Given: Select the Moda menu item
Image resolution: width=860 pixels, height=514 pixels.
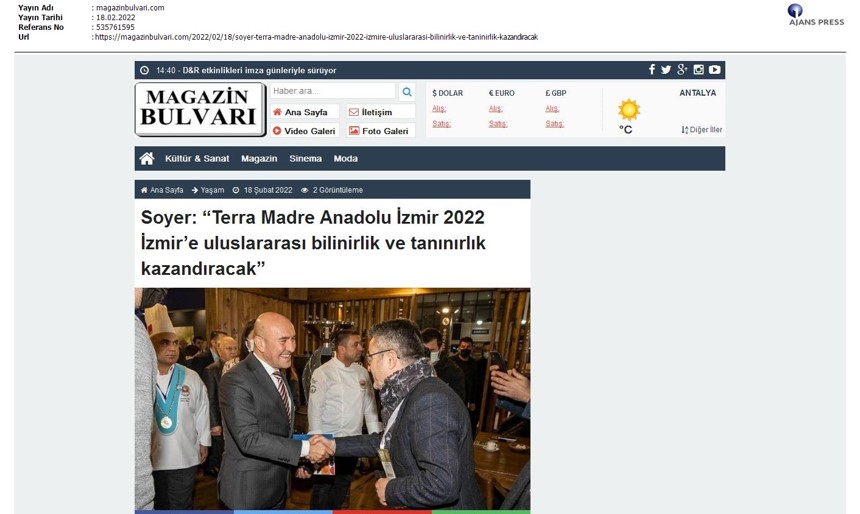Looking at the screenshot, I should click(x=346, y=159).
